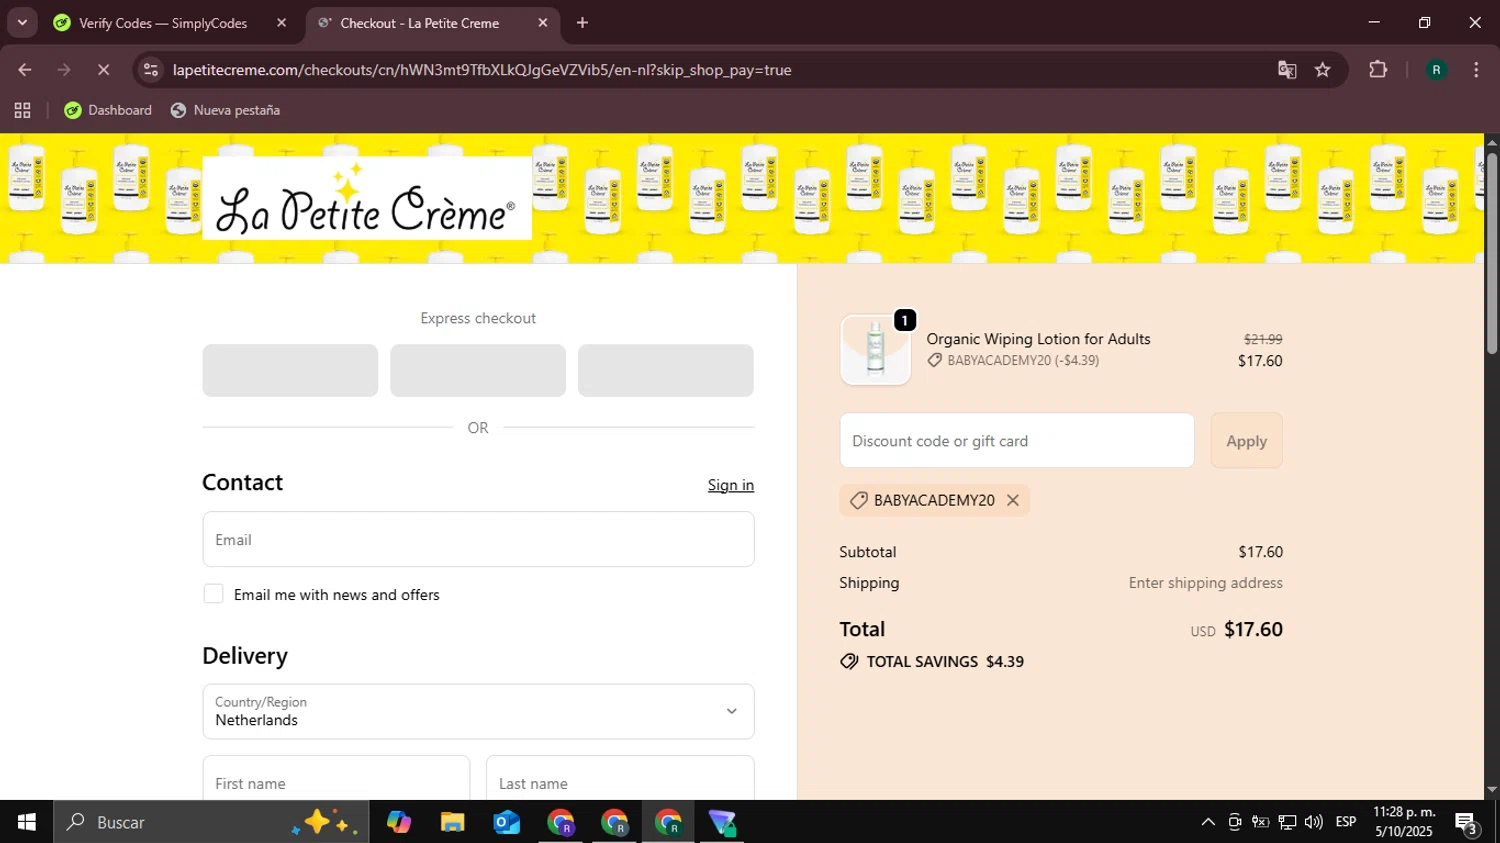Switch ESP keyboard language indicator

[x=1346, y=822]
